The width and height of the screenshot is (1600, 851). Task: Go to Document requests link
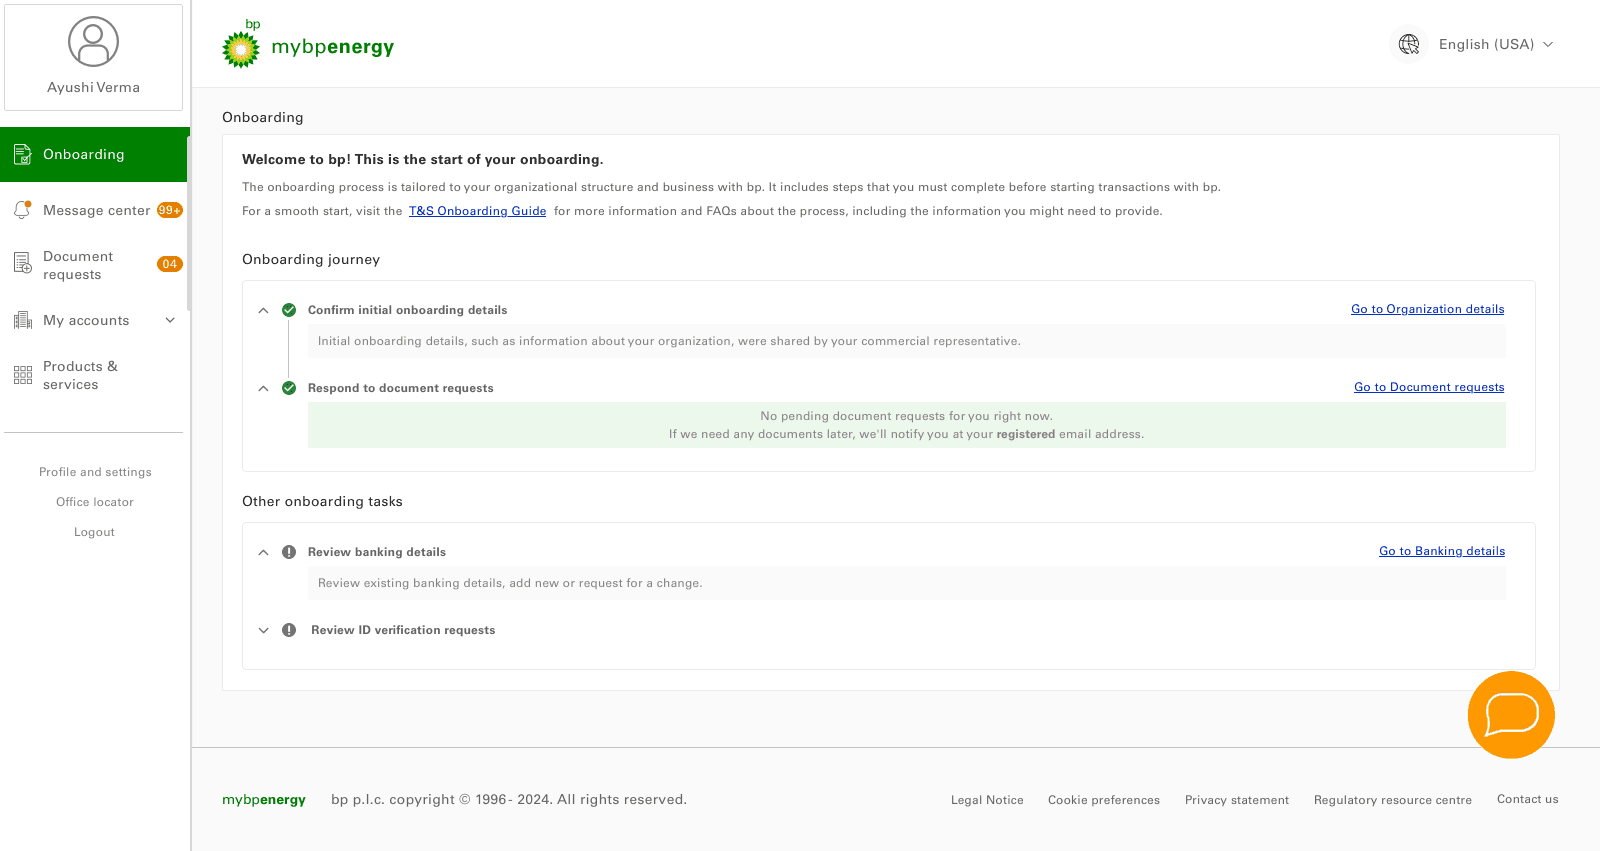pos(1429,387)
